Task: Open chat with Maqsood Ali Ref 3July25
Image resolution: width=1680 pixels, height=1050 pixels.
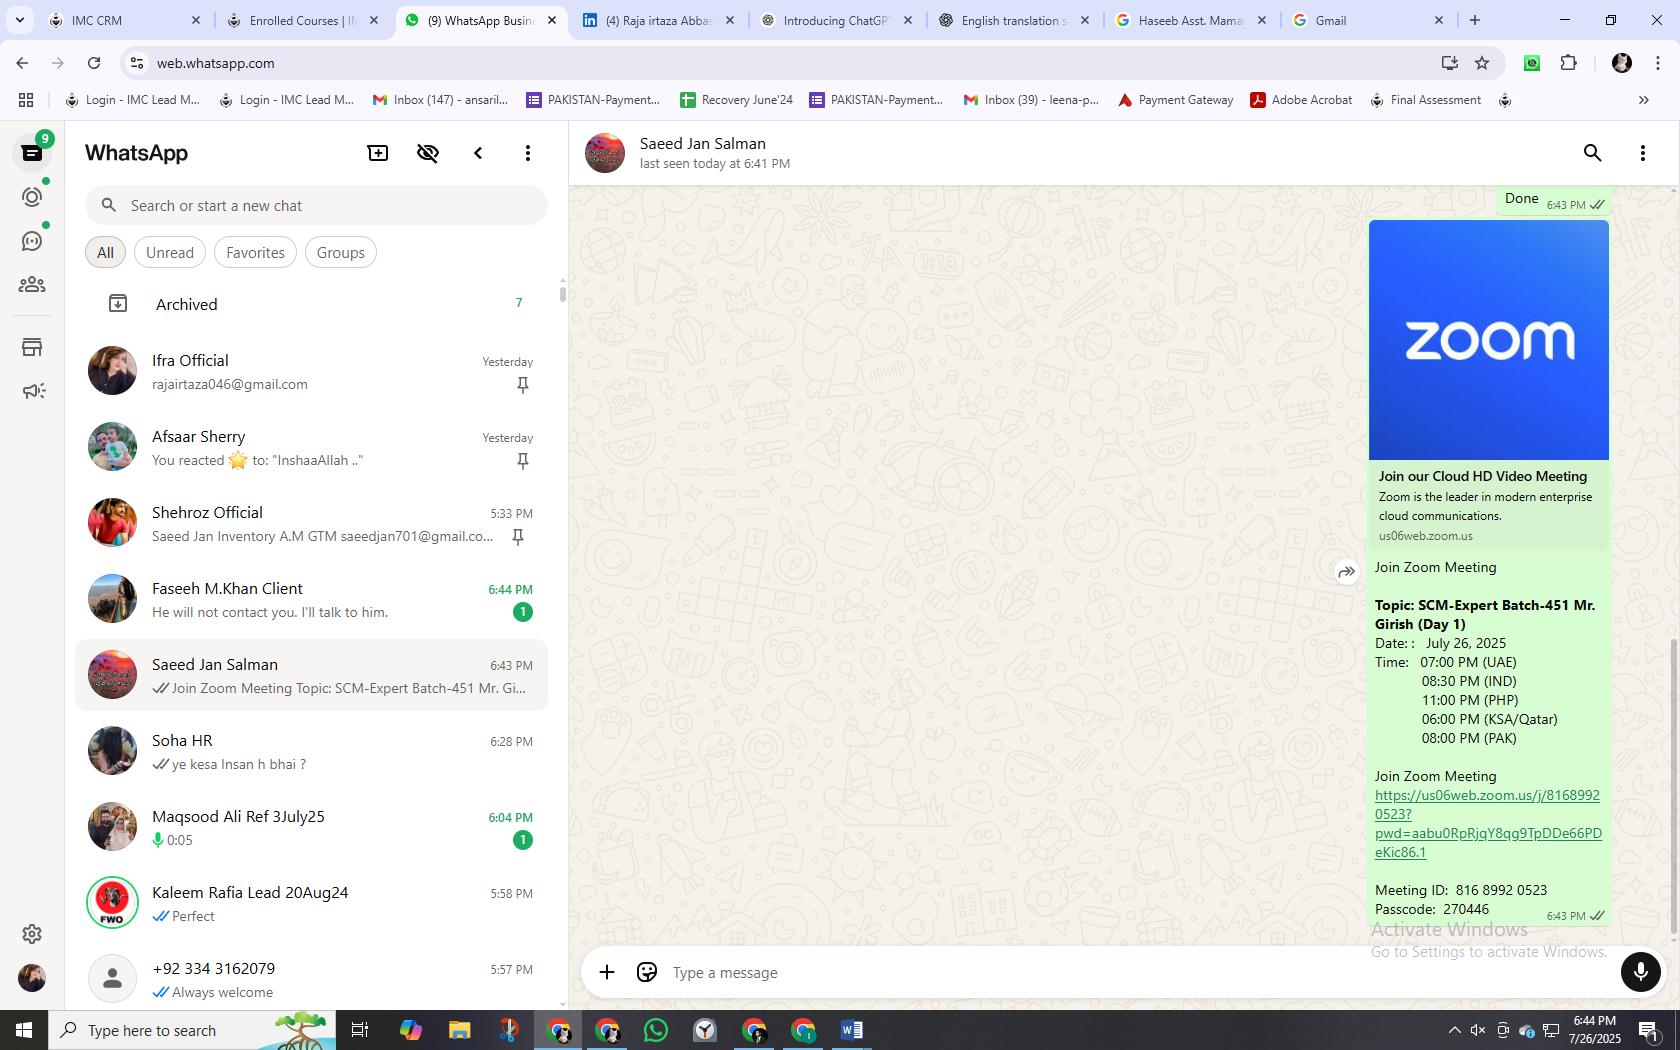Action: 312,828
